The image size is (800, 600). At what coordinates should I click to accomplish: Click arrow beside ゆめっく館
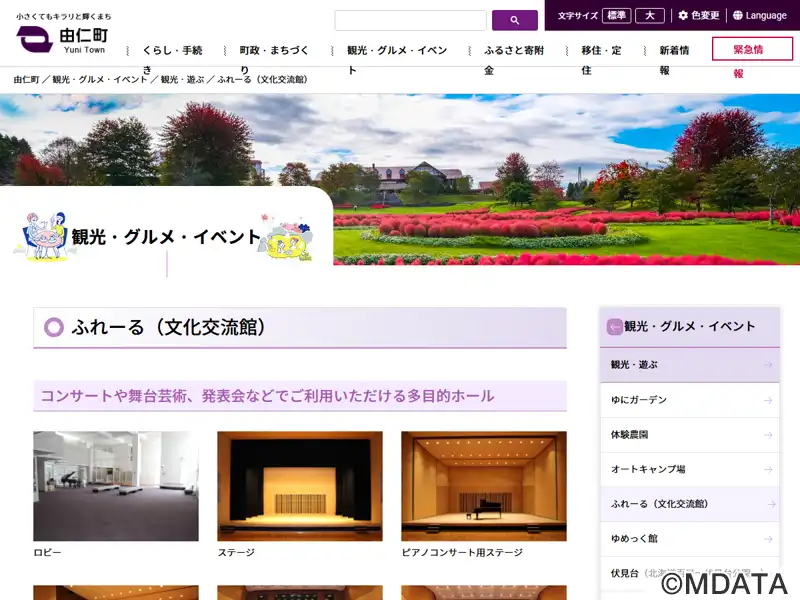767,538
